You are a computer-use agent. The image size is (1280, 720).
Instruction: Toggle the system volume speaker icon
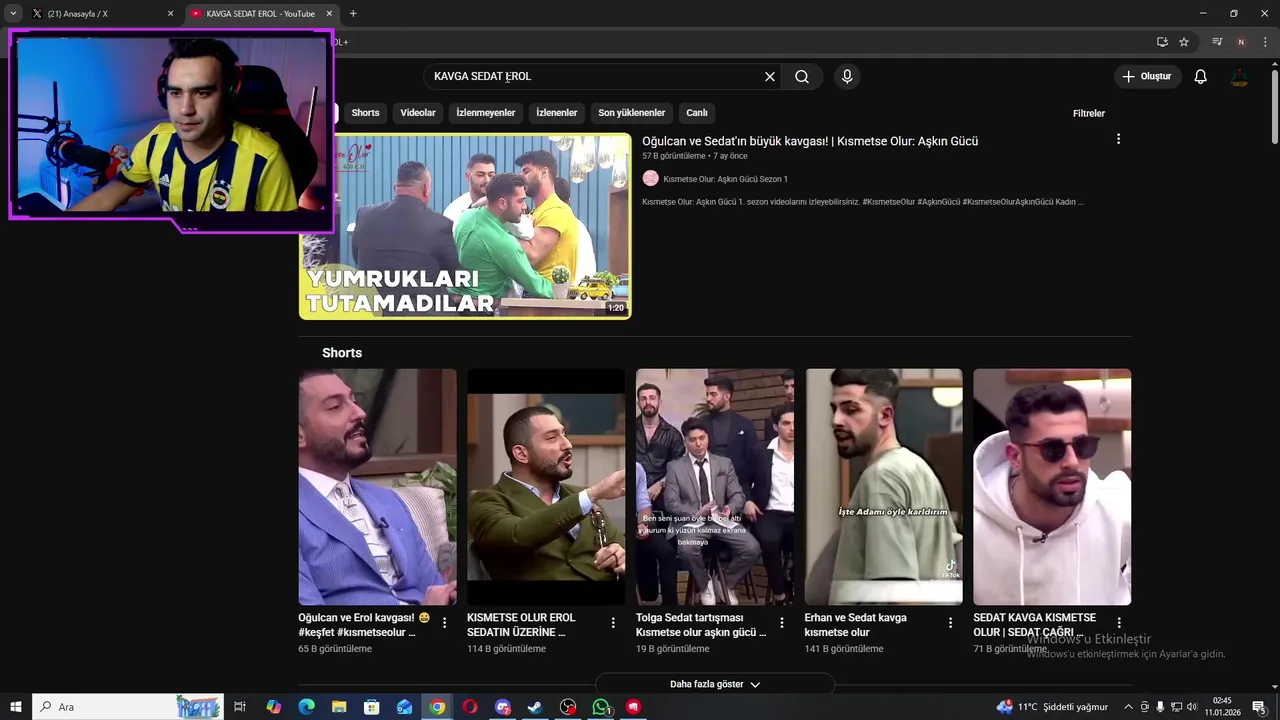pos(1192,707)
